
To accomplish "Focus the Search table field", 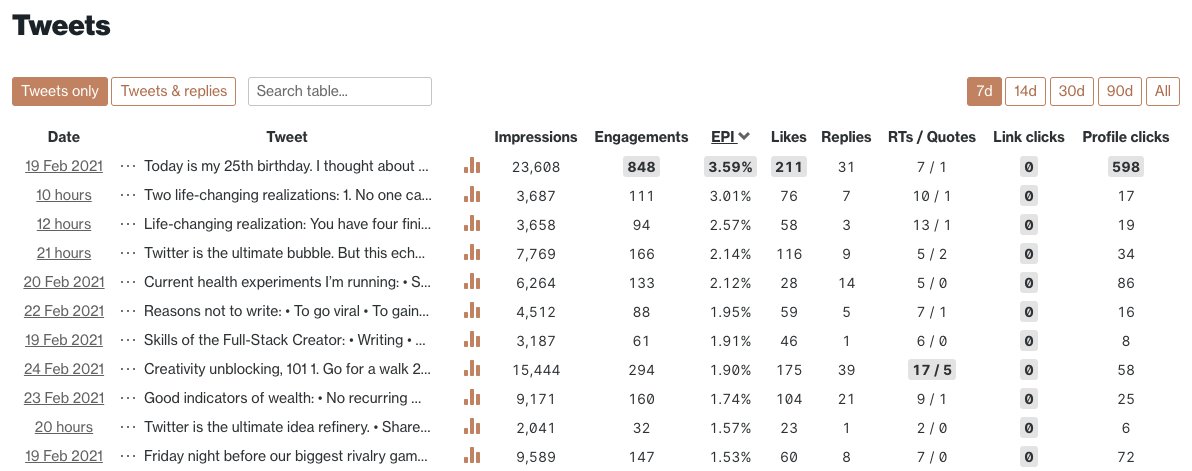I will (x=340, y=91).
